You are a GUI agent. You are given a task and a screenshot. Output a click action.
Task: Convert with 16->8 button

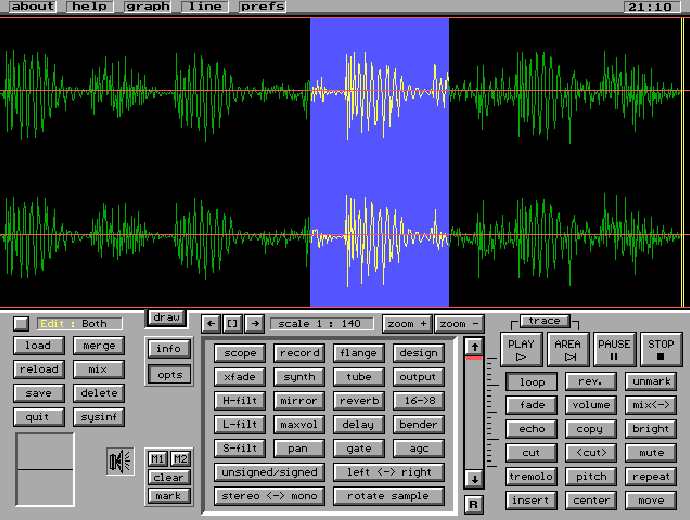pos(418,400)
